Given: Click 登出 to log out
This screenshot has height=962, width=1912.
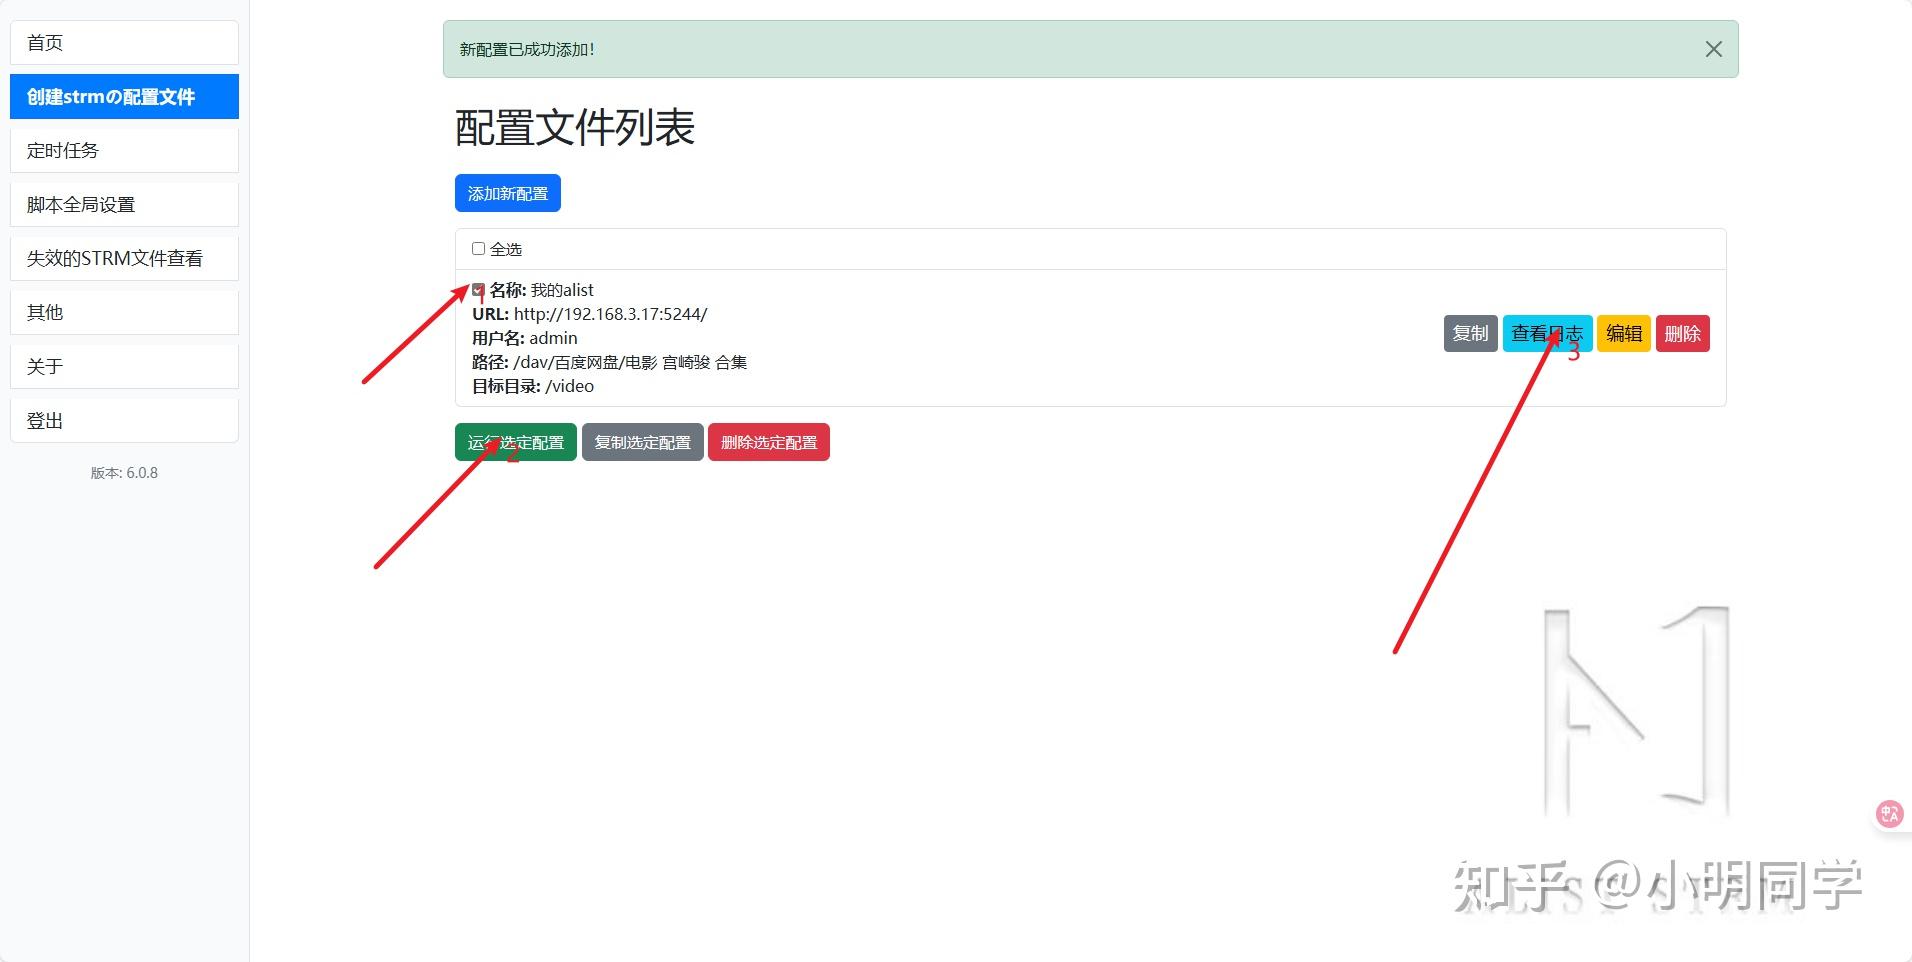Looking at the screenshot, I should (124, 419).
